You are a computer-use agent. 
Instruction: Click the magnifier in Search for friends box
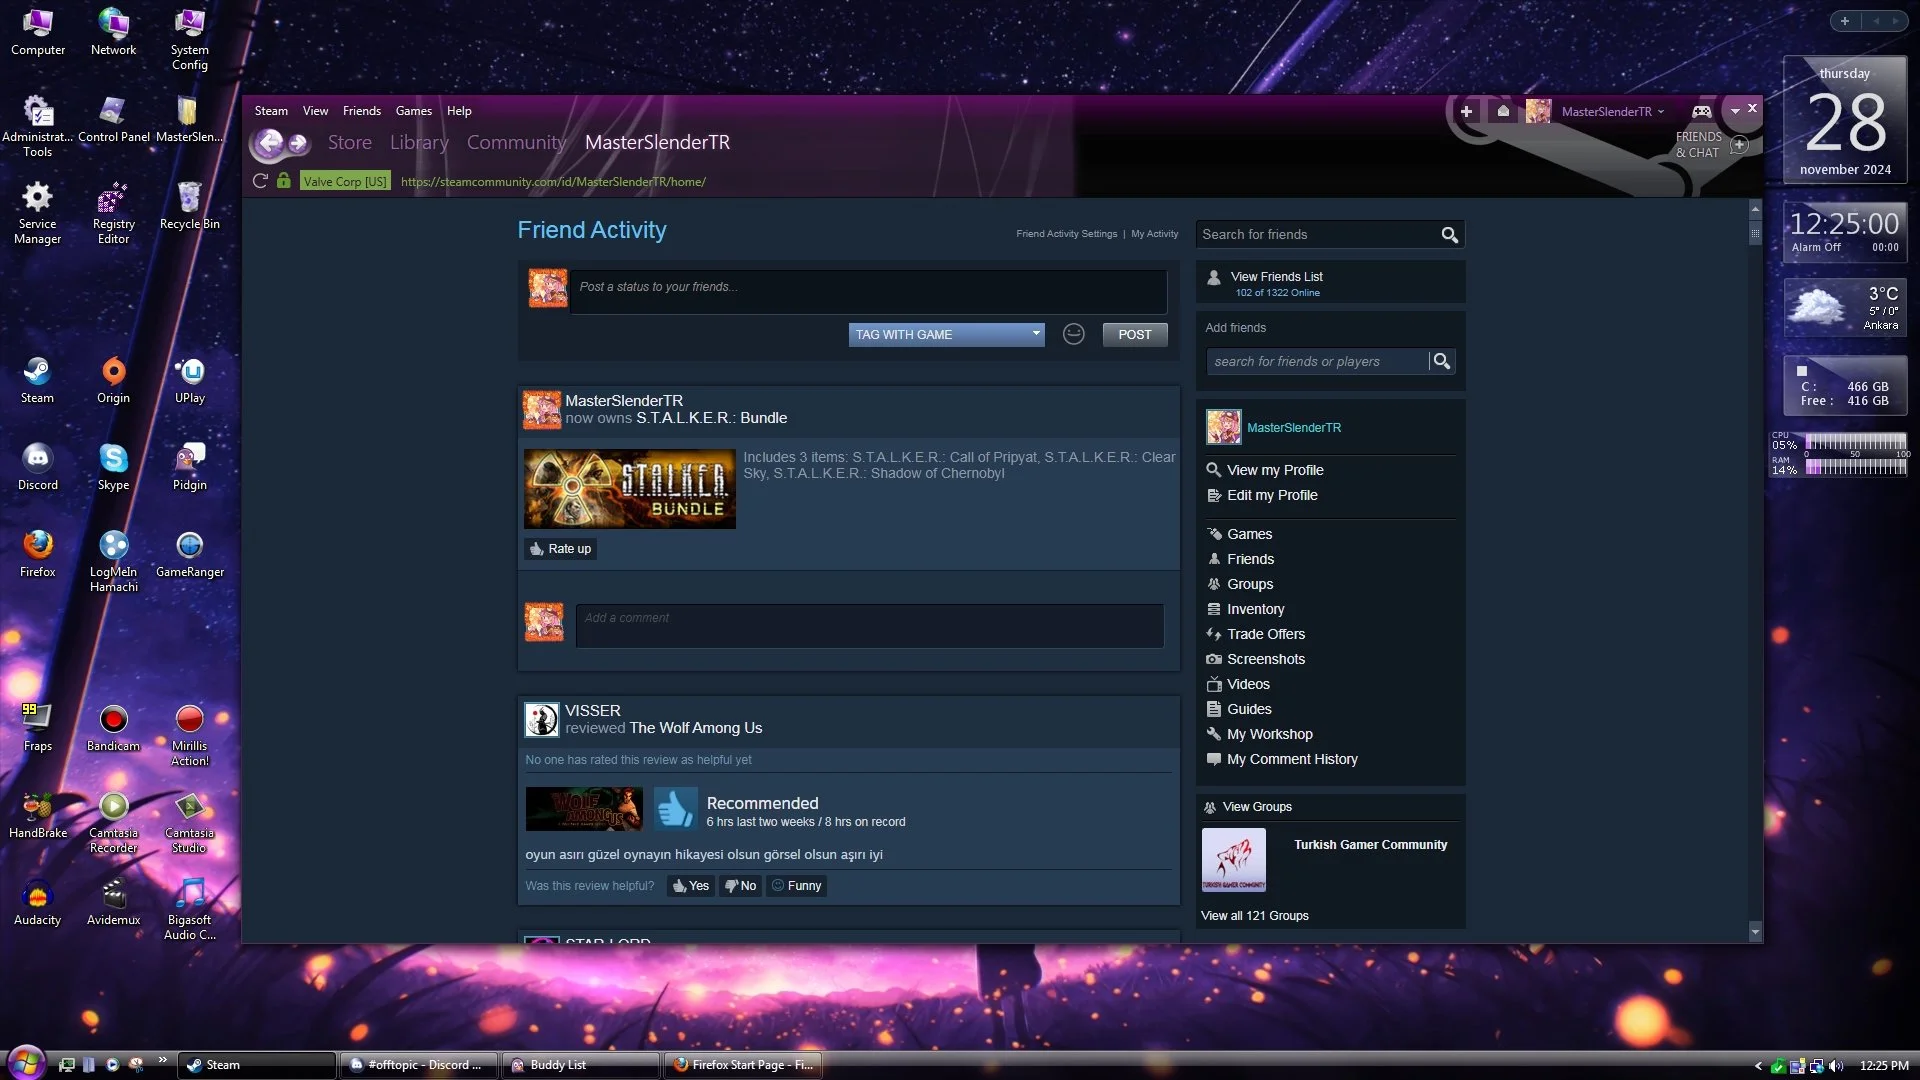1449,235
